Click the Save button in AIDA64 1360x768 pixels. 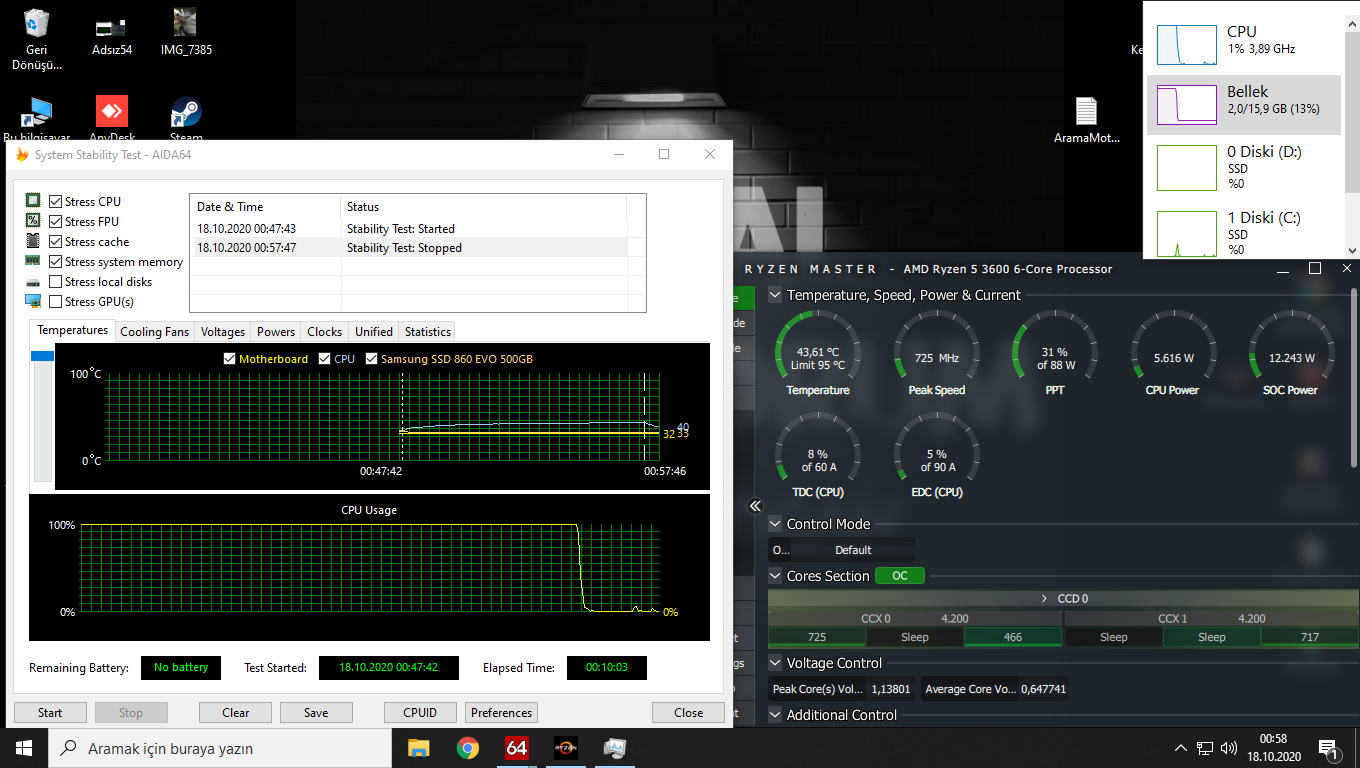pos(316,713)
